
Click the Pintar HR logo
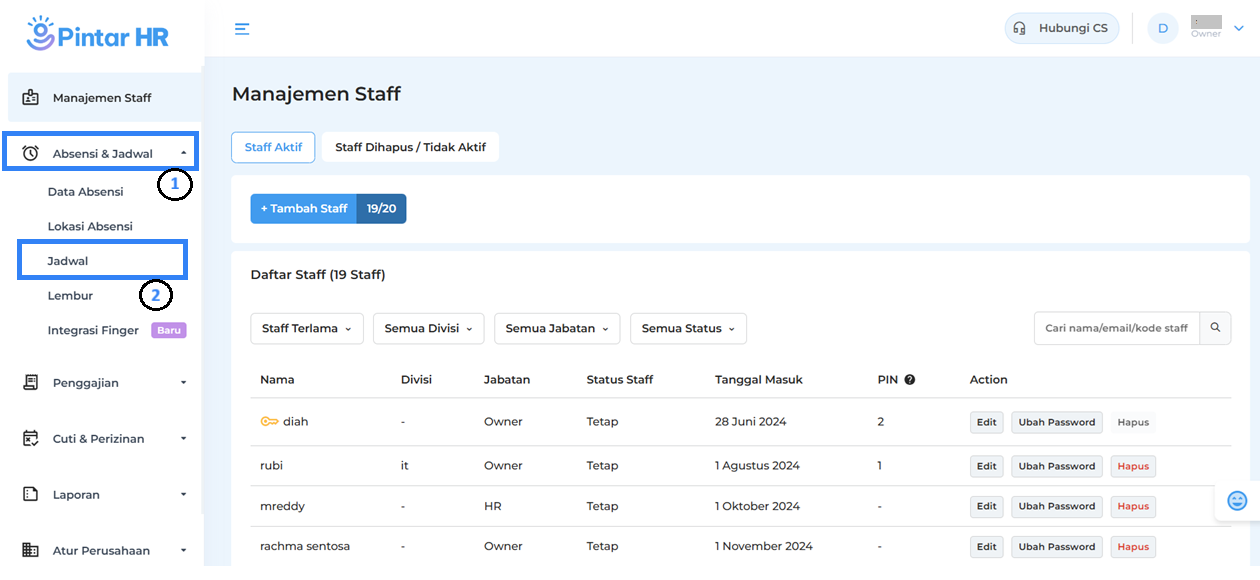pyautogui.click(x=98, y=34)
